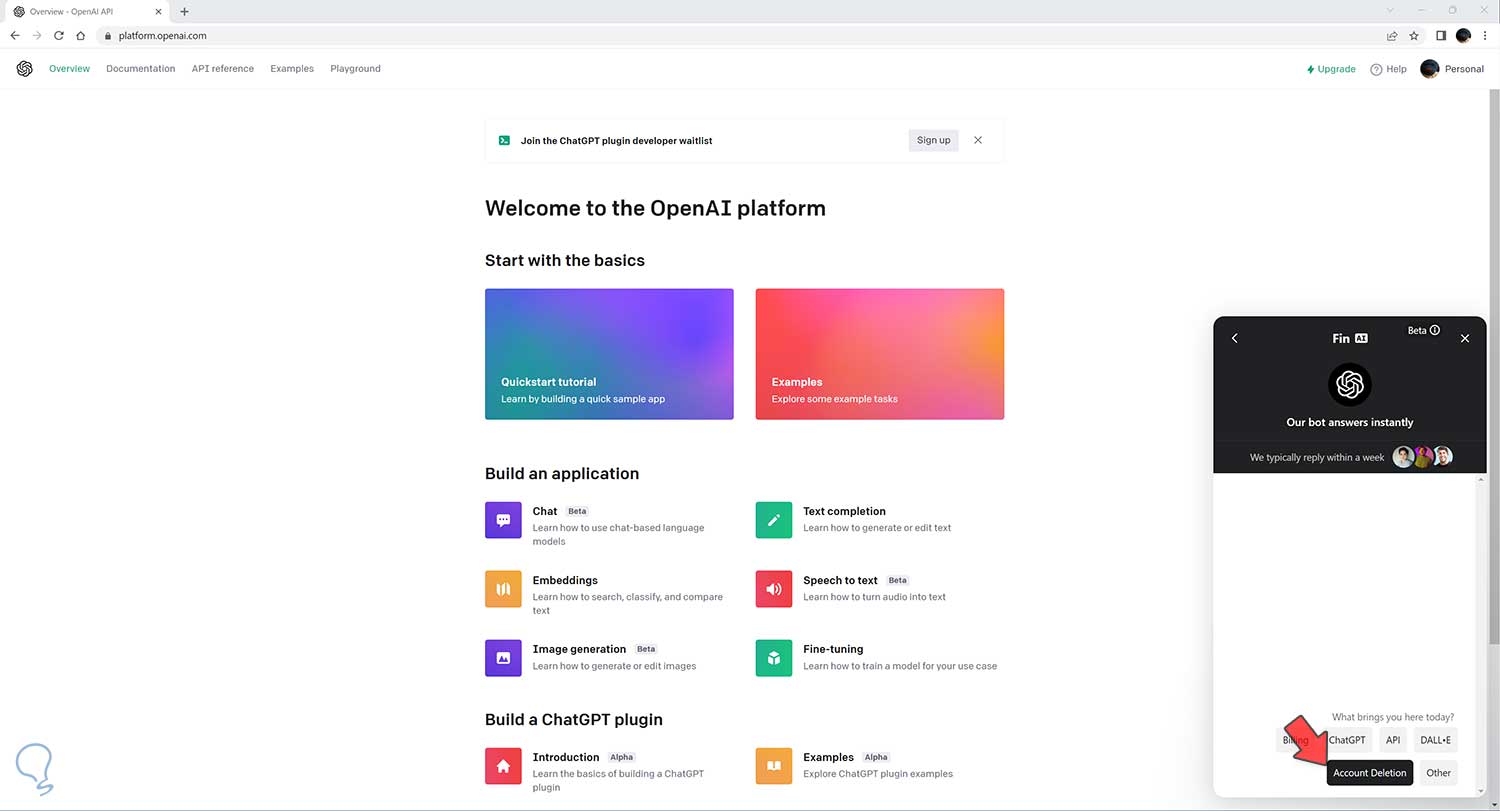Screen dimensions: 1500x811
Task: Open the Help menu
Action: pos(1388,69)
